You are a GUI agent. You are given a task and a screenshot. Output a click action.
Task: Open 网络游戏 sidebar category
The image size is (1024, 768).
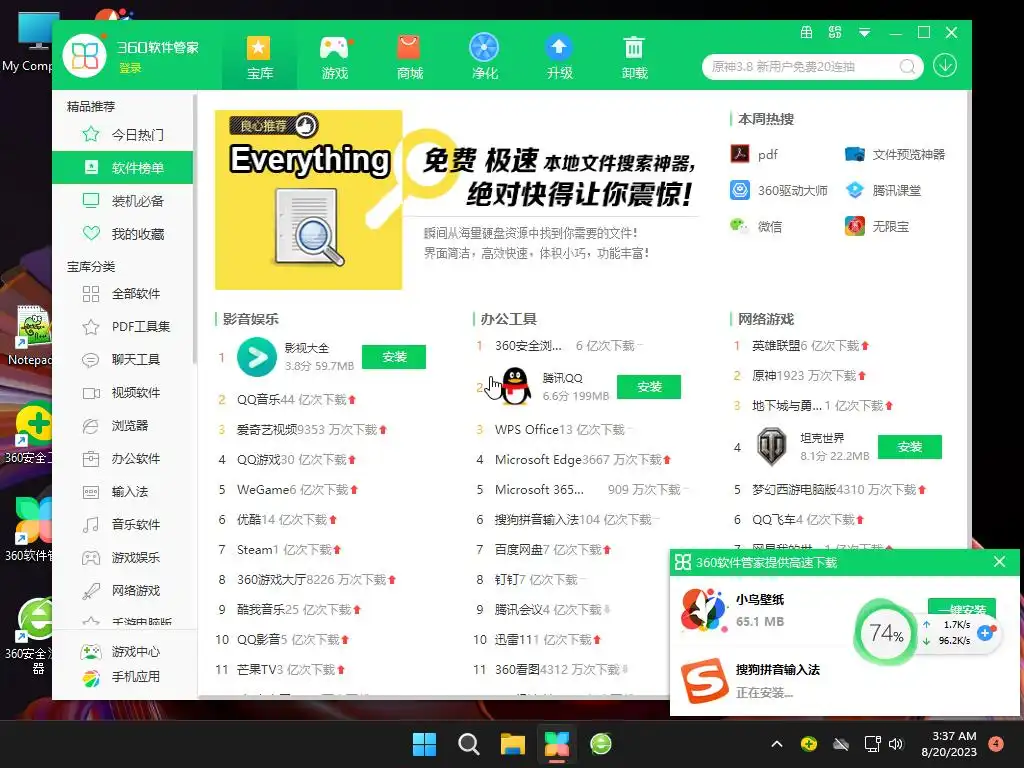click(123, 590)
